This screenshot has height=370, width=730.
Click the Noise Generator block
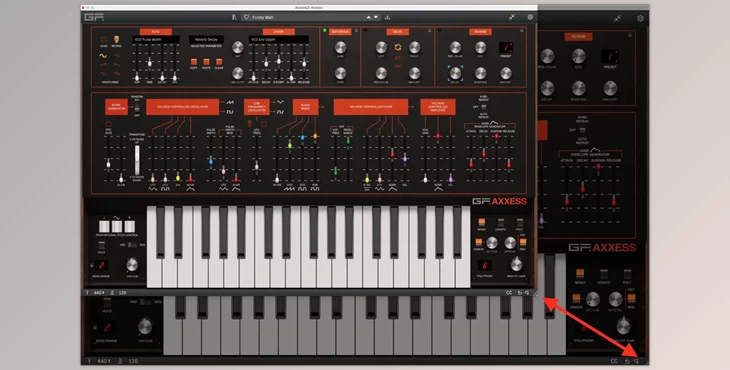click(x=116, y=107)
